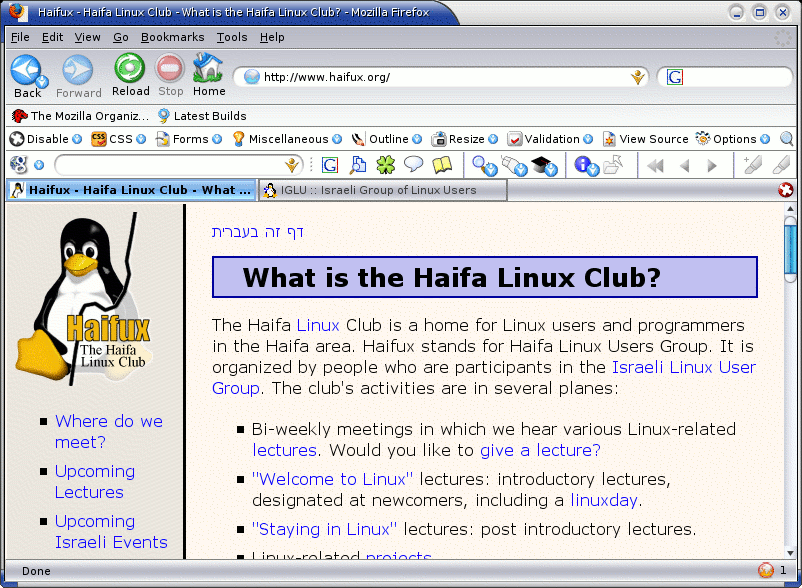Reload the current page
802x588 pixels.
point(130,68)
